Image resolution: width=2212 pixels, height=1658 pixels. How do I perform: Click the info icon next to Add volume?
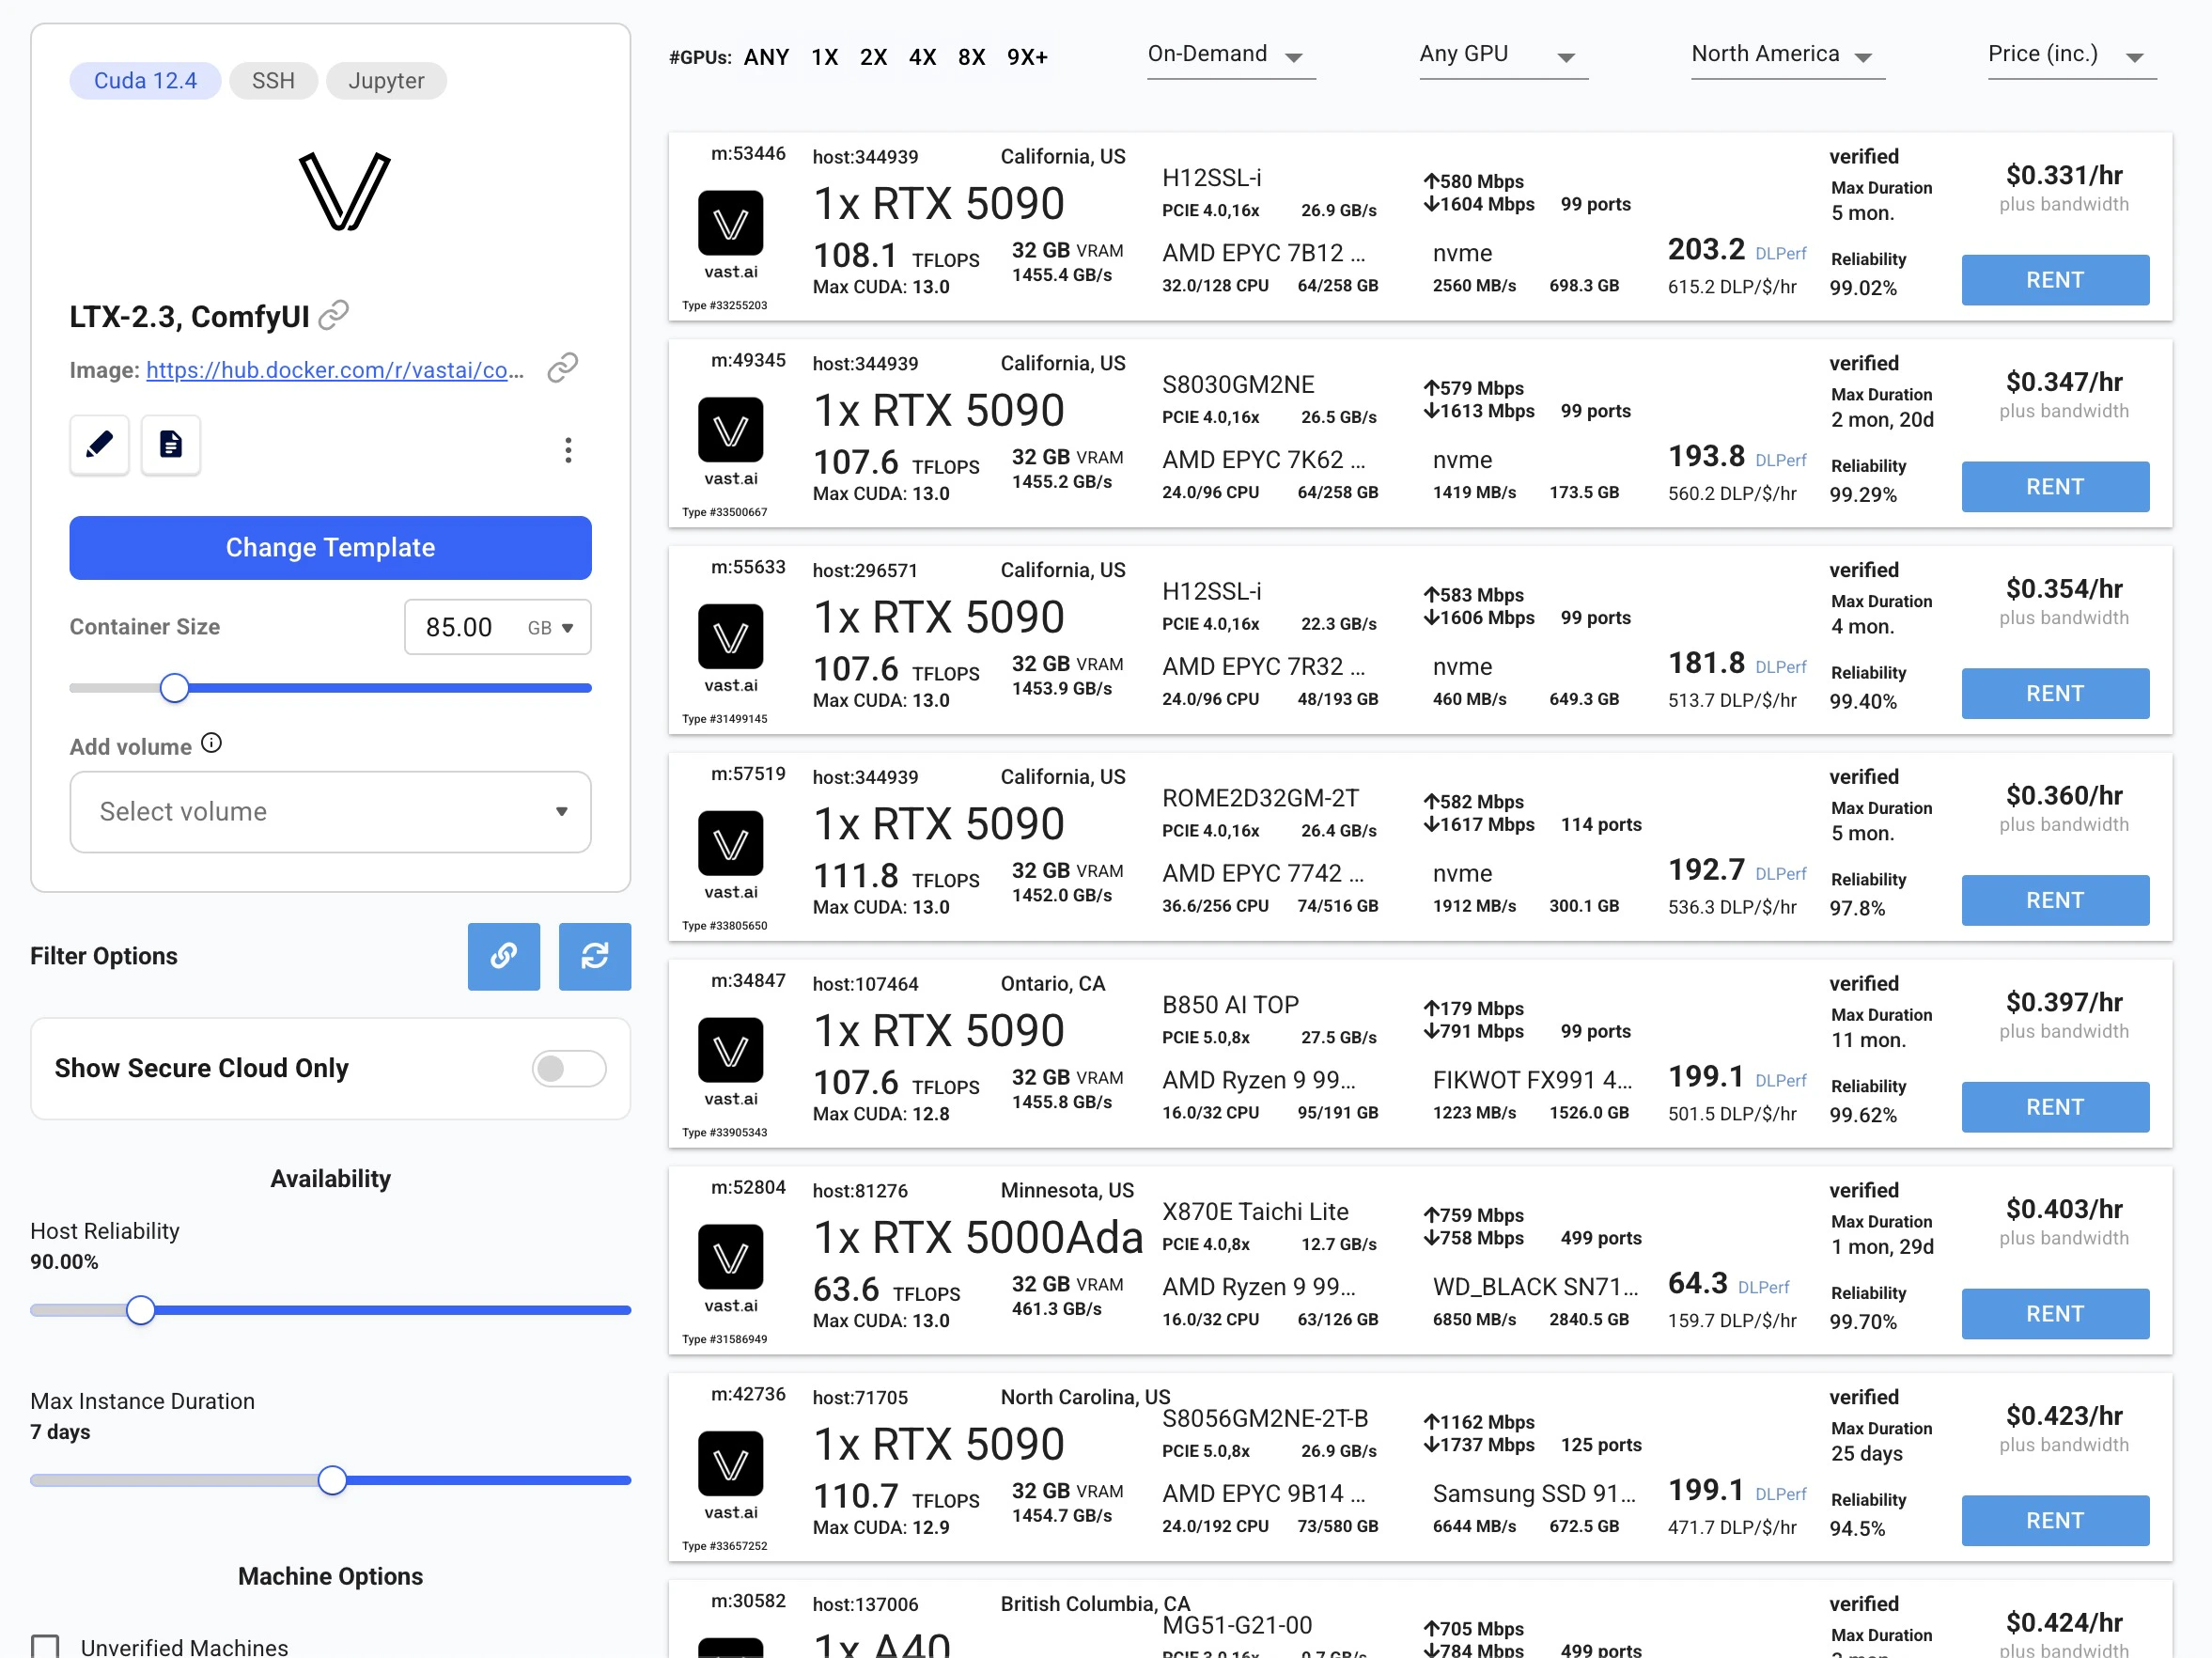212,742
